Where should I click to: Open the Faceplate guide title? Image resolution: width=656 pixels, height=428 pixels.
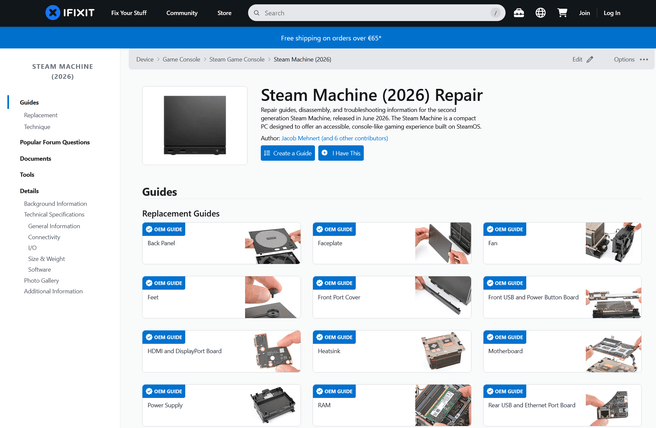point(330,243)
